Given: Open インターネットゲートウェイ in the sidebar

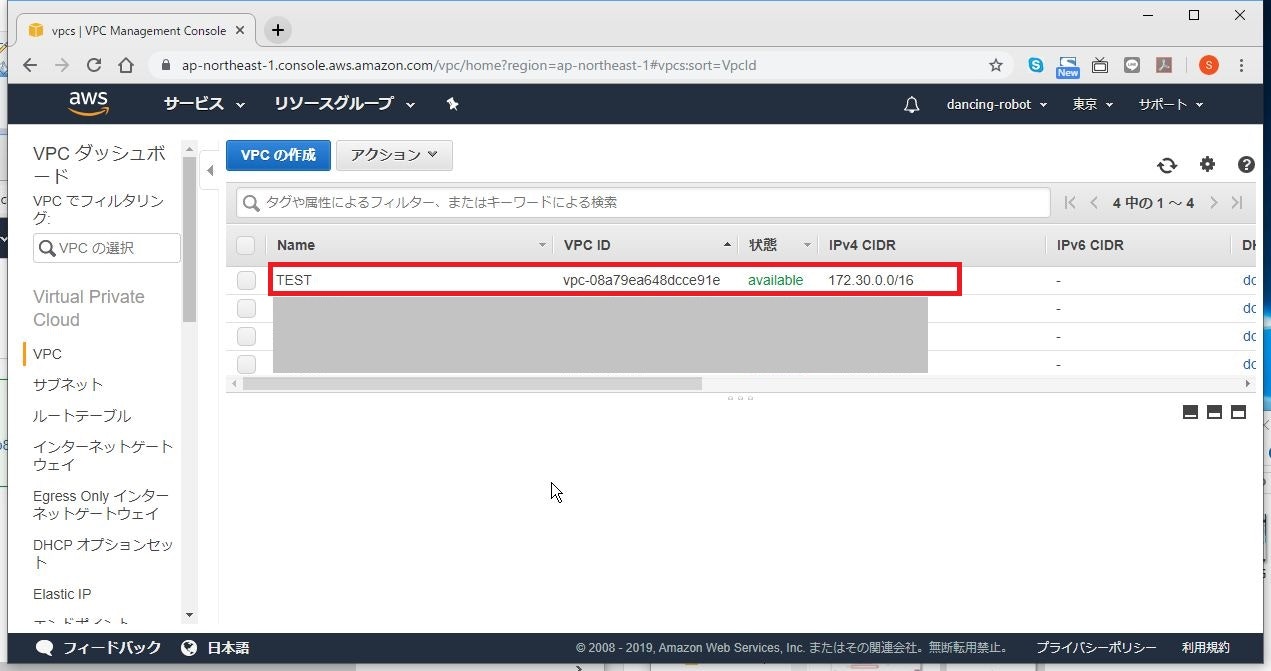Looking at the screenshot, I should pyautogui.click(x=103, y=455).
